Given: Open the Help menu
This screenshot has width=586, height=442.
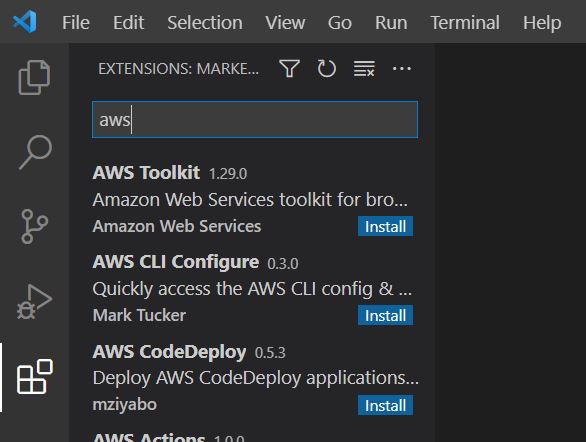Looking at the screenshot, I should pos(542,22).
